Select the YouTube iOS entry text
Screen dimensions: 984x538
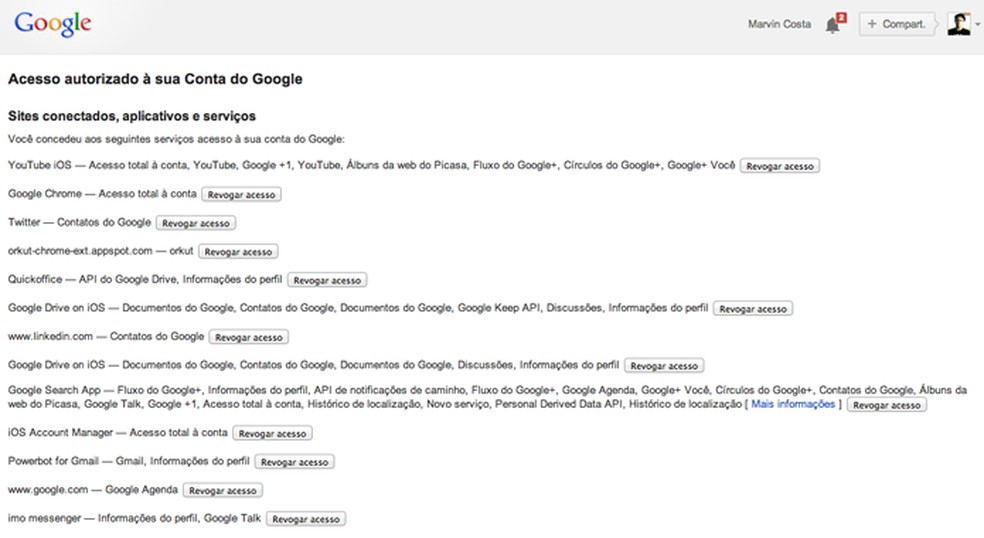[372, 165]
